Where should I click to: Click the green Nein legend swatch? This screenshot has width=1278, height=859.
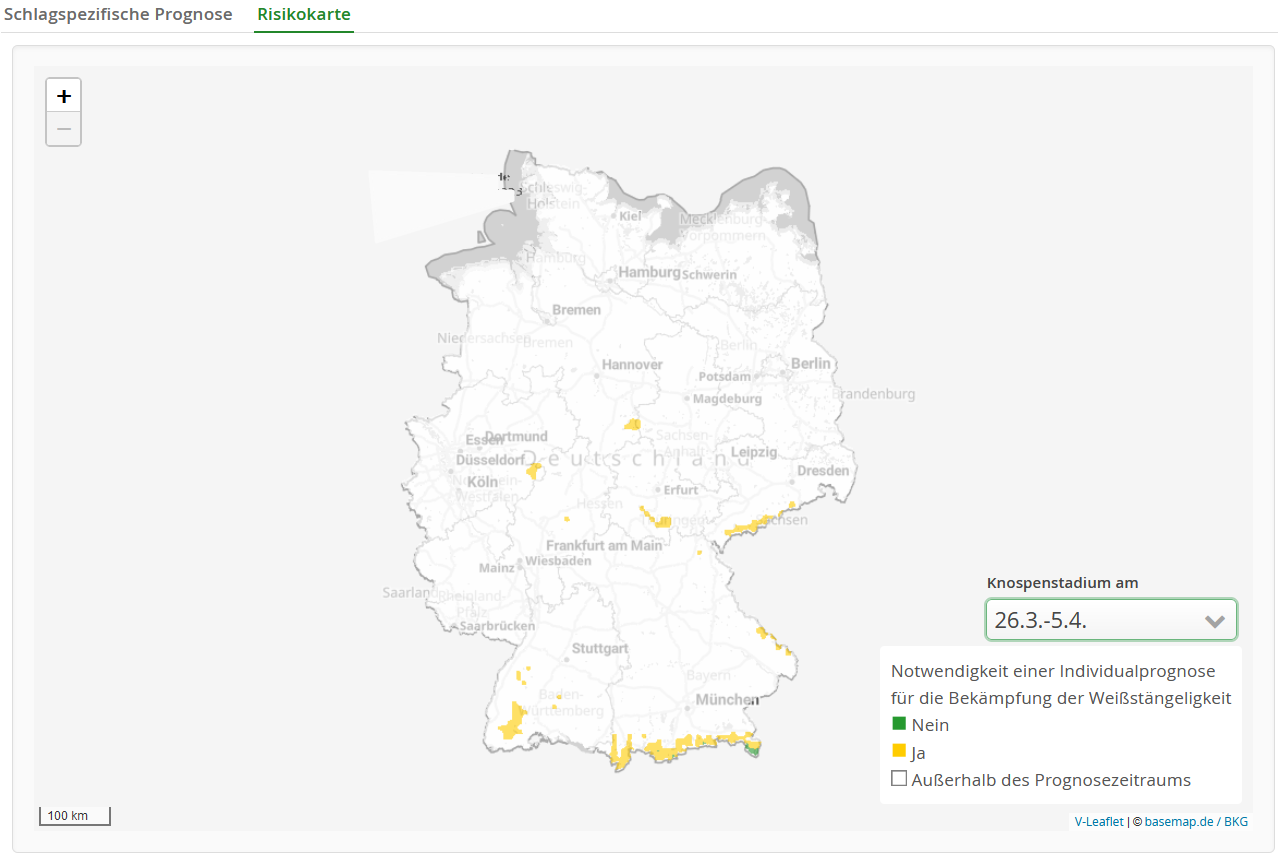899,724
